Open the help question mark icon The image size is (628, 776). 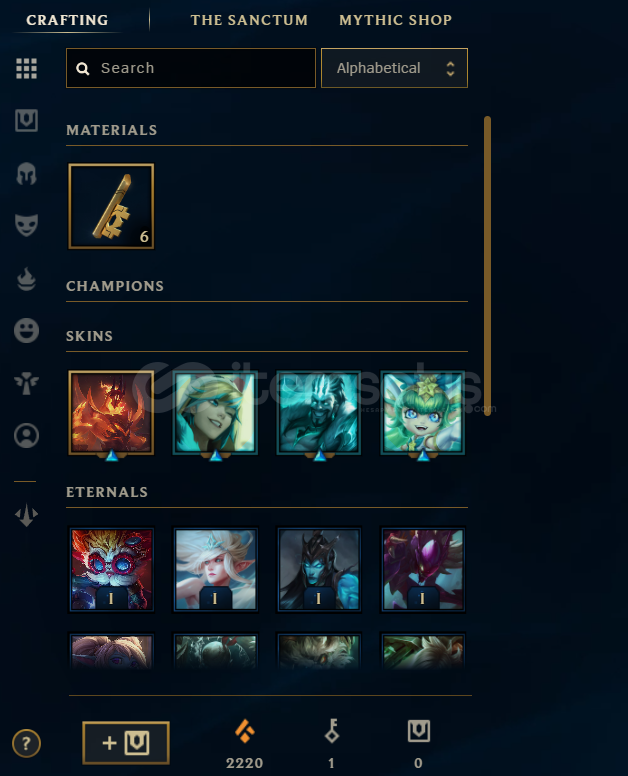click(26, 743)
